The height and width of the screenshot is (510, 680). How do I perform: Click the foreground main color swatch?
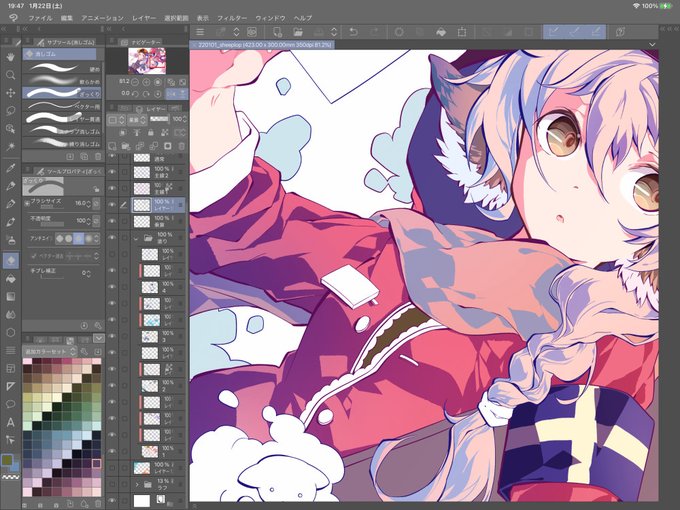7,460
